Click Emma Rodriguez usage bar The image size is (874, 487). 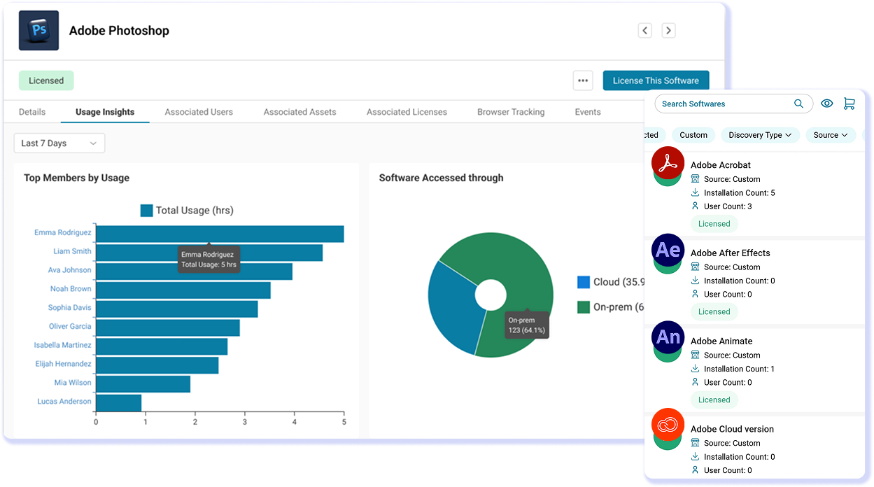pos(220,234)
